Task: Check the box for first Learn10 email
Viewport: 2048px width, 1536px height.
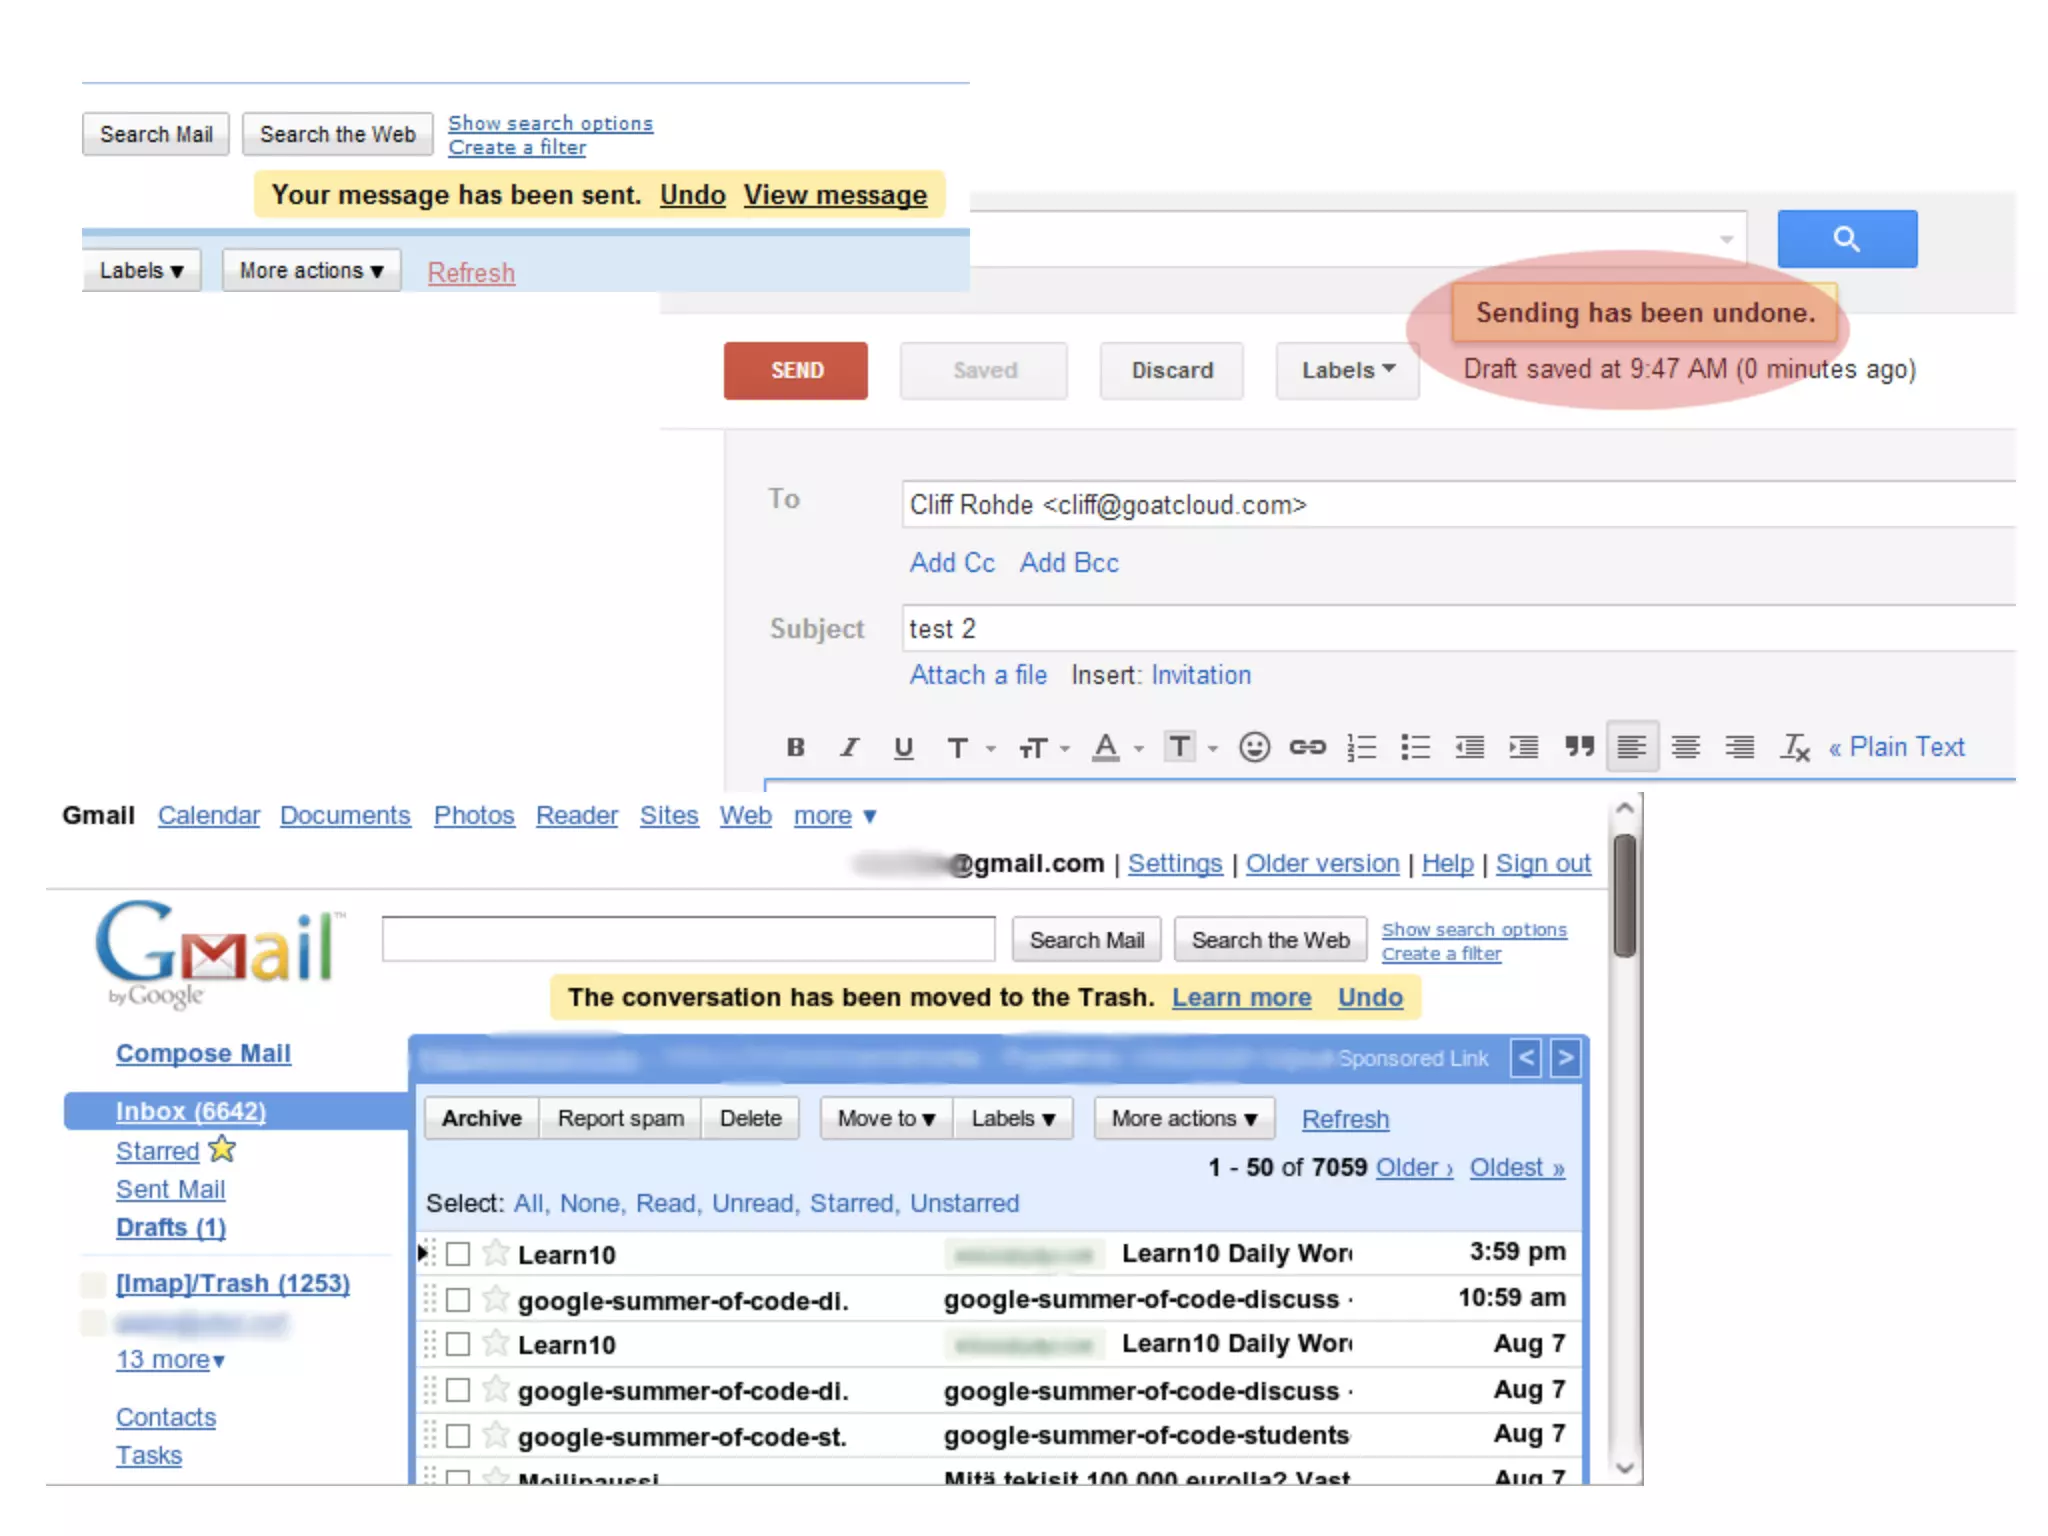Action: (x=458, y=1254)
